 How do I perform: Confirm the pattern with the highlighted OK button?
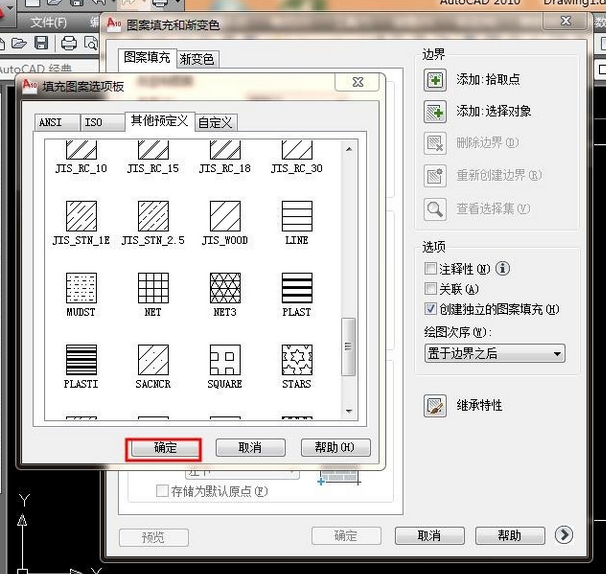coord(164,448)
